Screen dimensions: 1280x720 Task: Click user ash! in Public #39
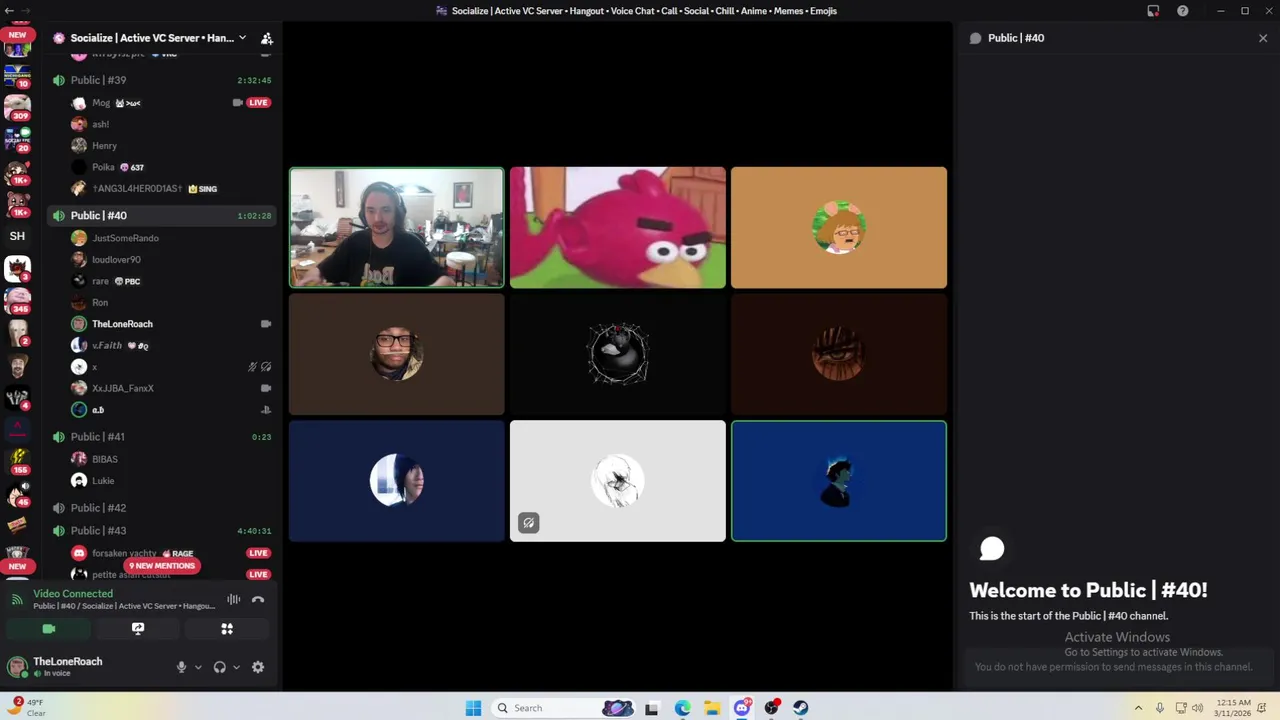pos(100,124)
